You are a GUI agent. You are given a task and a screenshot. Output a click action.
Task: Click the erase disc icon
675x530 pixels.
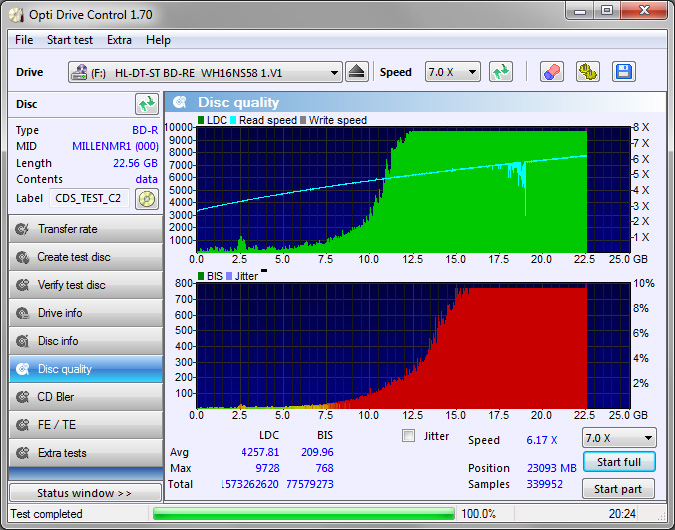pyautogui.click(x=551, y=72)
